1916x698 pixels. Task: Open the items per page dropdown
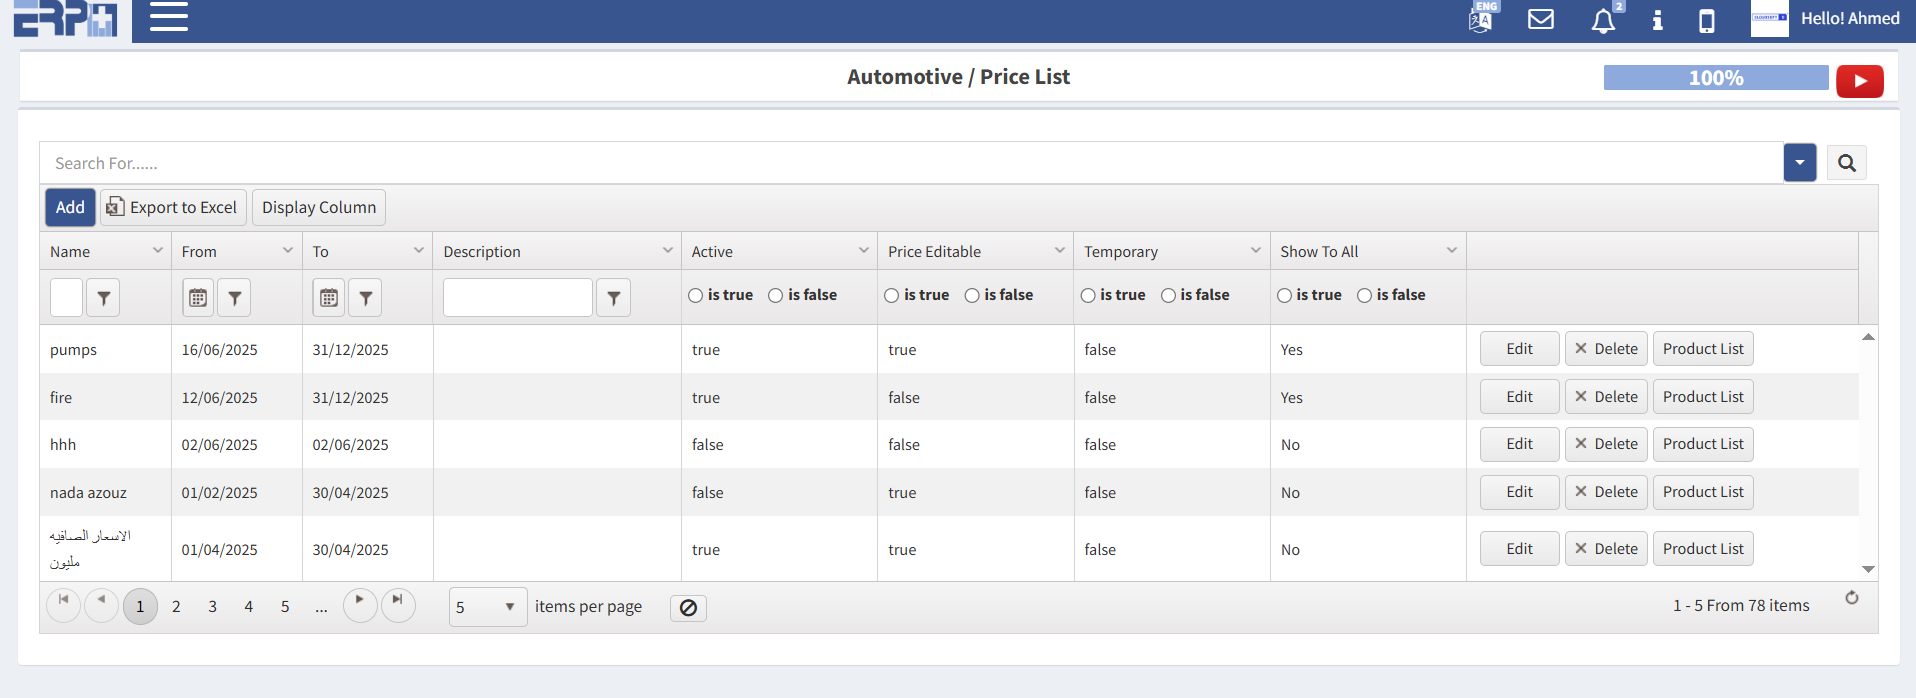coord(487,607)
